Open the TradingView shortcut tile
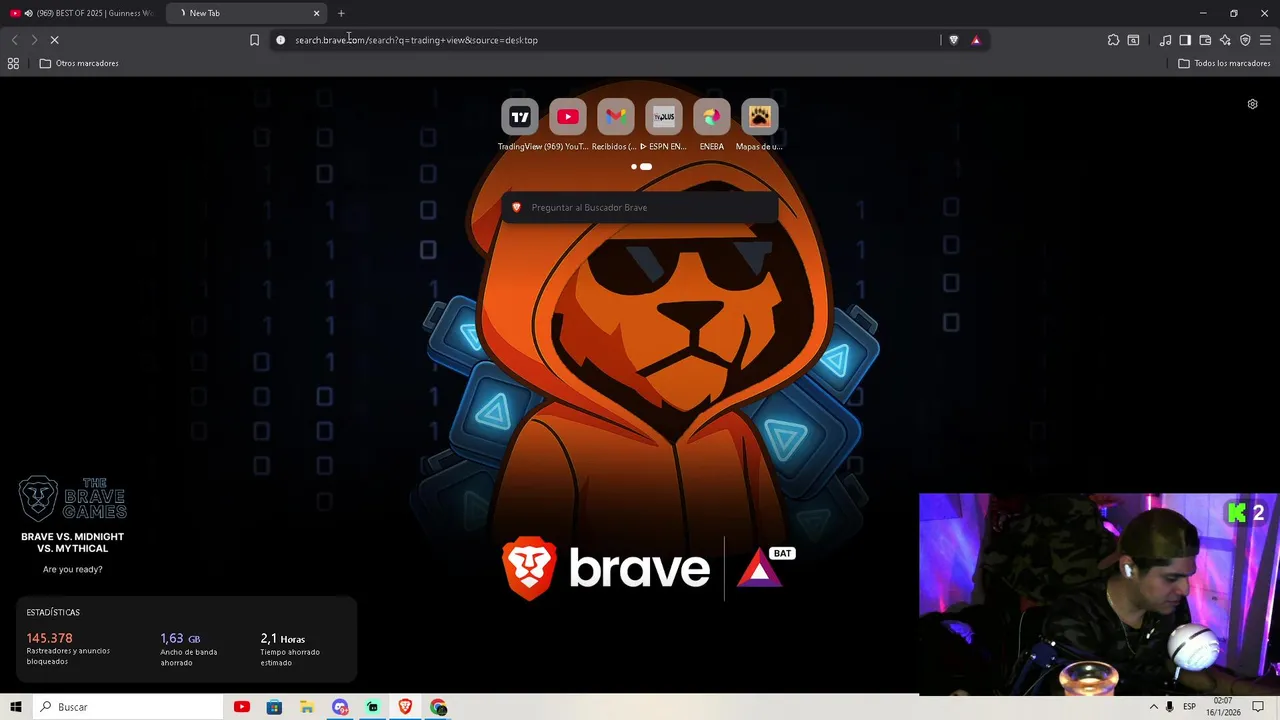The image size is (1280, 720). tap(520, 117)
